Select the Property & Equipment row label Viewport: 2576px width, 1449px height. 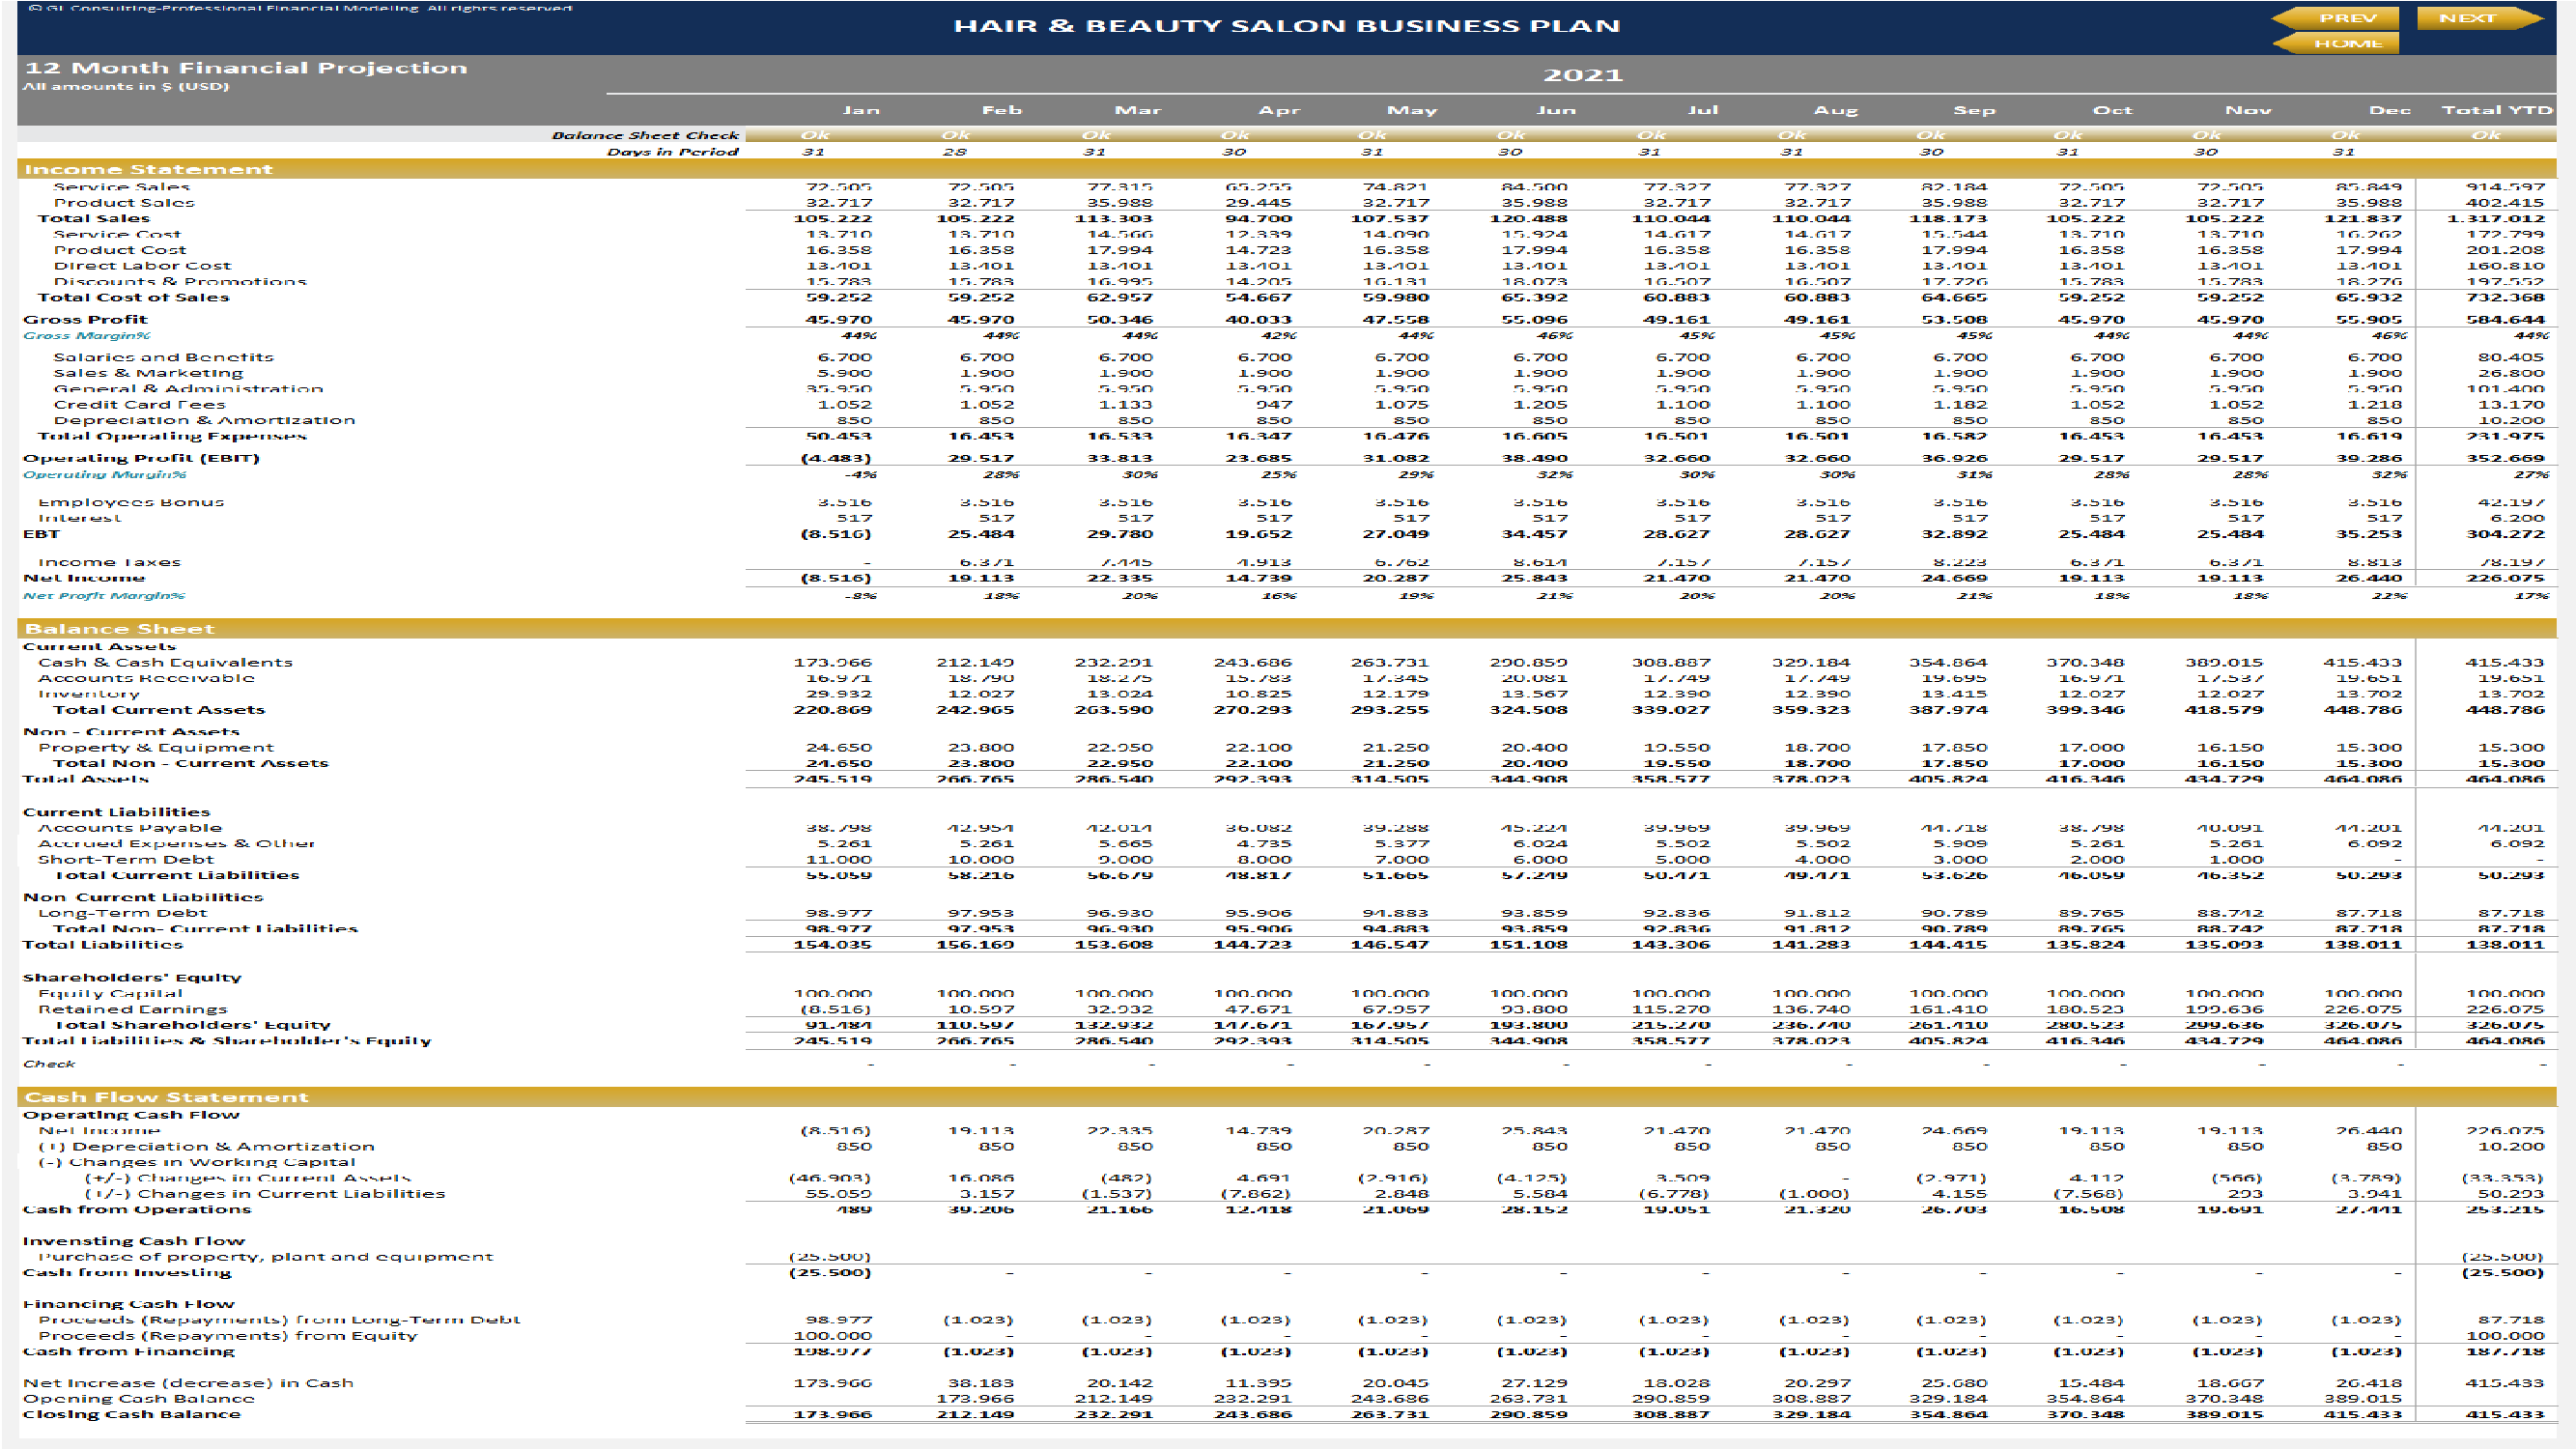(x=156, y=747)
